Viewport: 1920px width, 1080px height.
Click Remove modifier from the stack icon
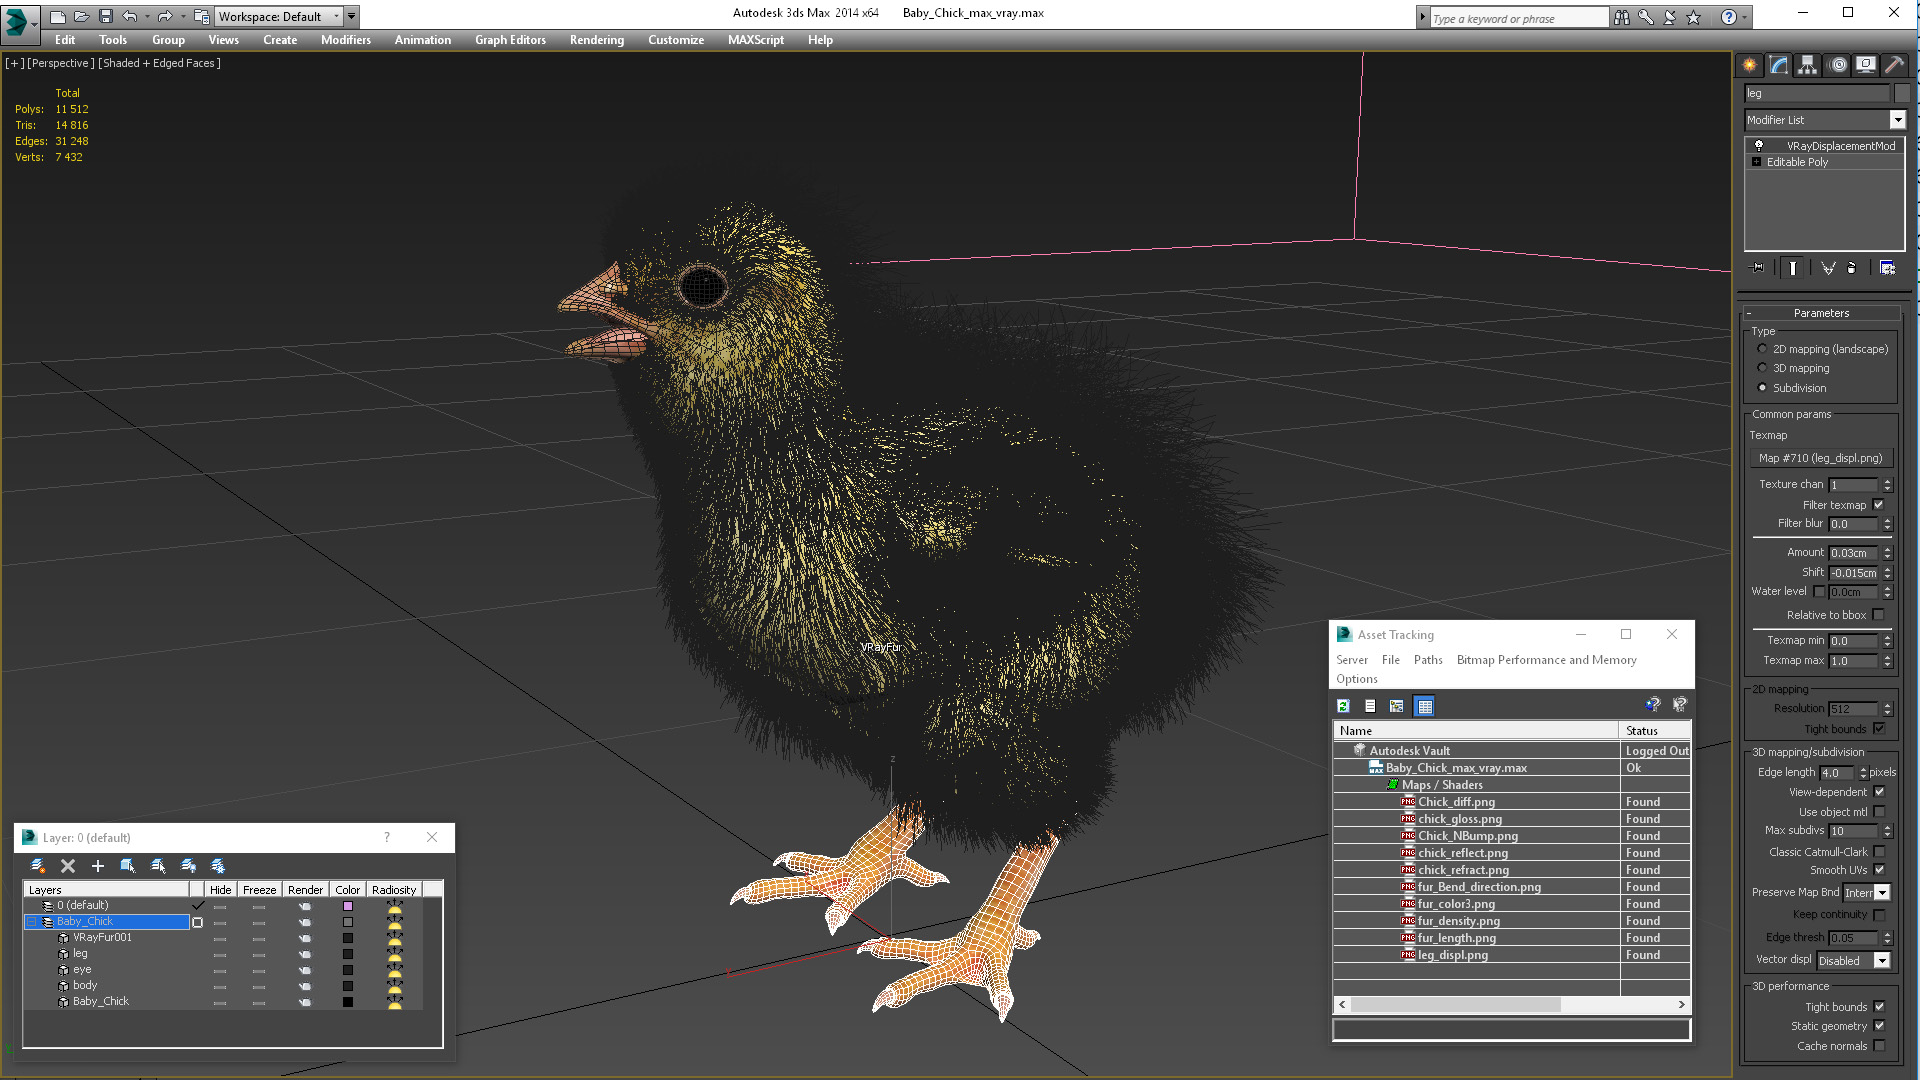coord(1851,268)
